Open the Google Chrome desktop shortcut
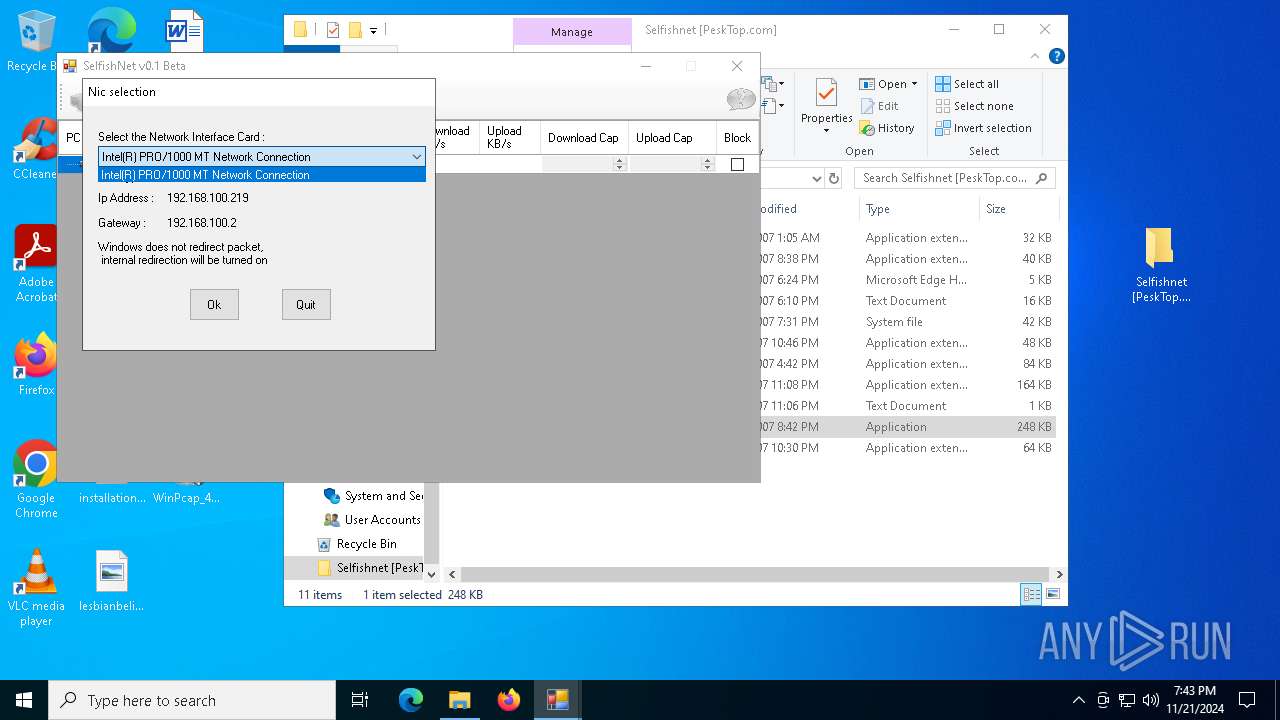The image size is (1280, 720). pyautogui.click(x=36, y=479)
